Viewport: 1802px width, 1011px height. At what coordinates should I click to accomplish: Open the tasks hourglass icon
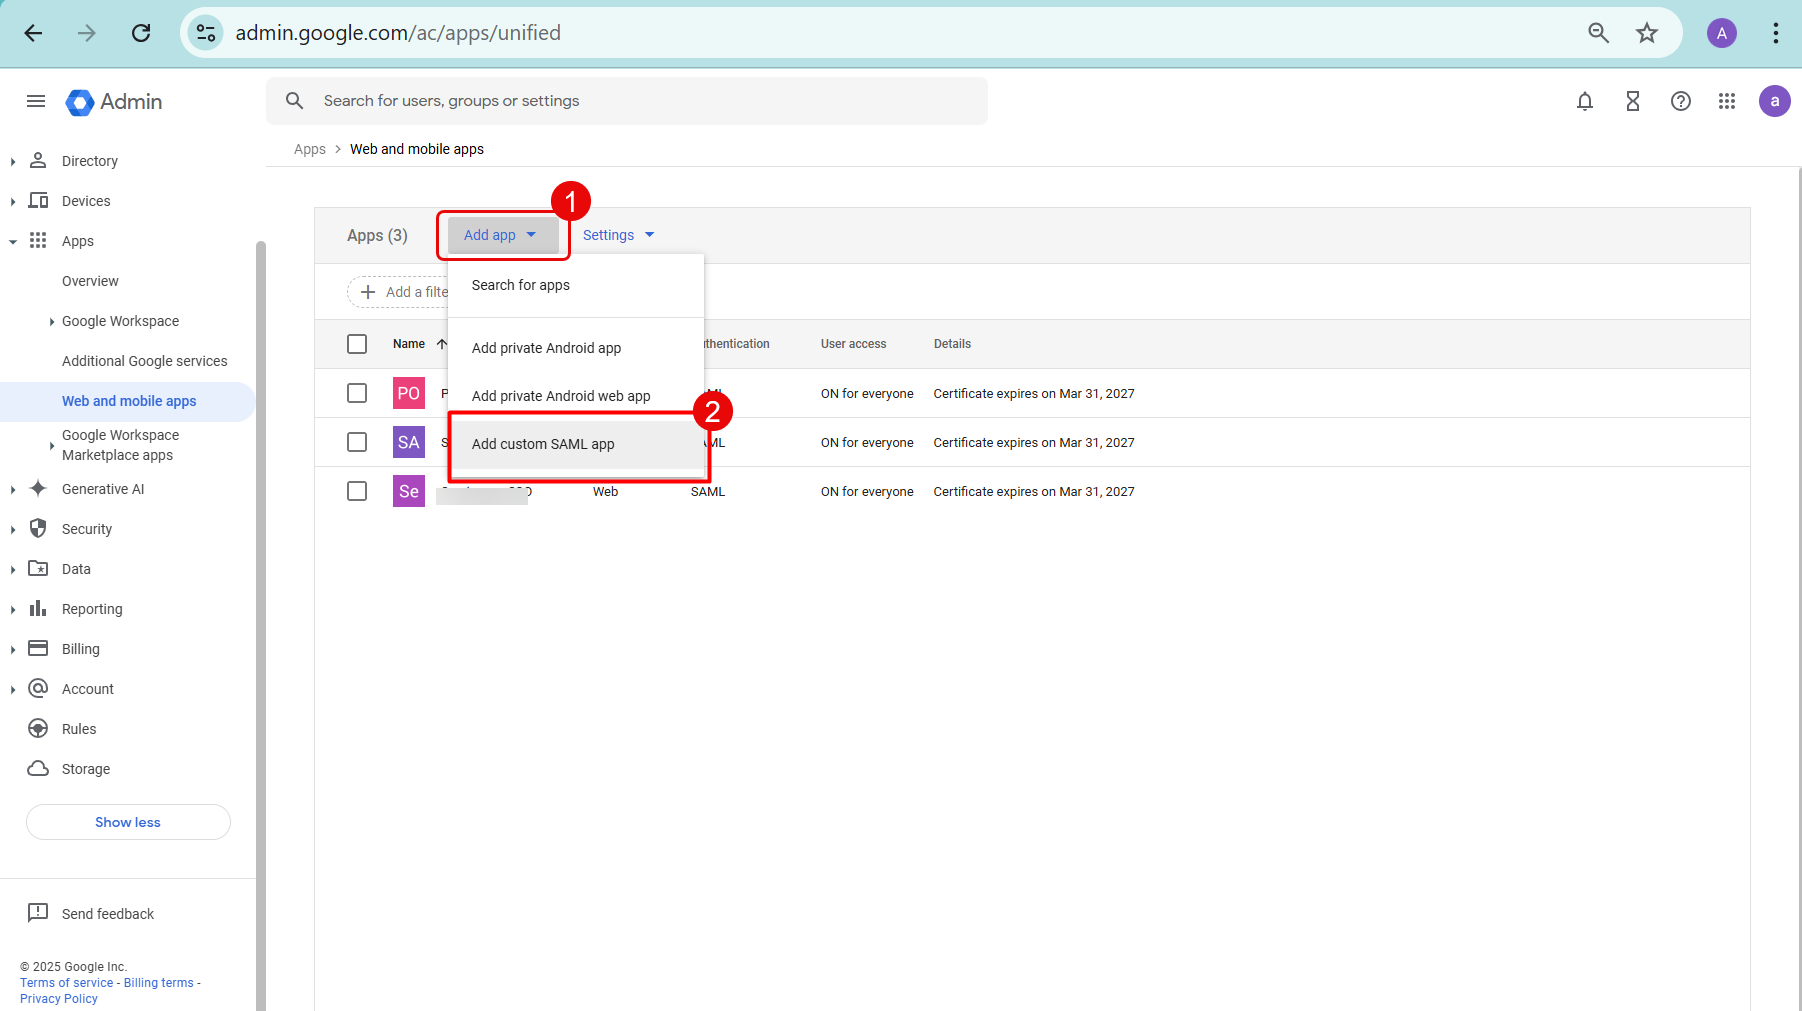pyautogui.click(x=1632, y=101)
